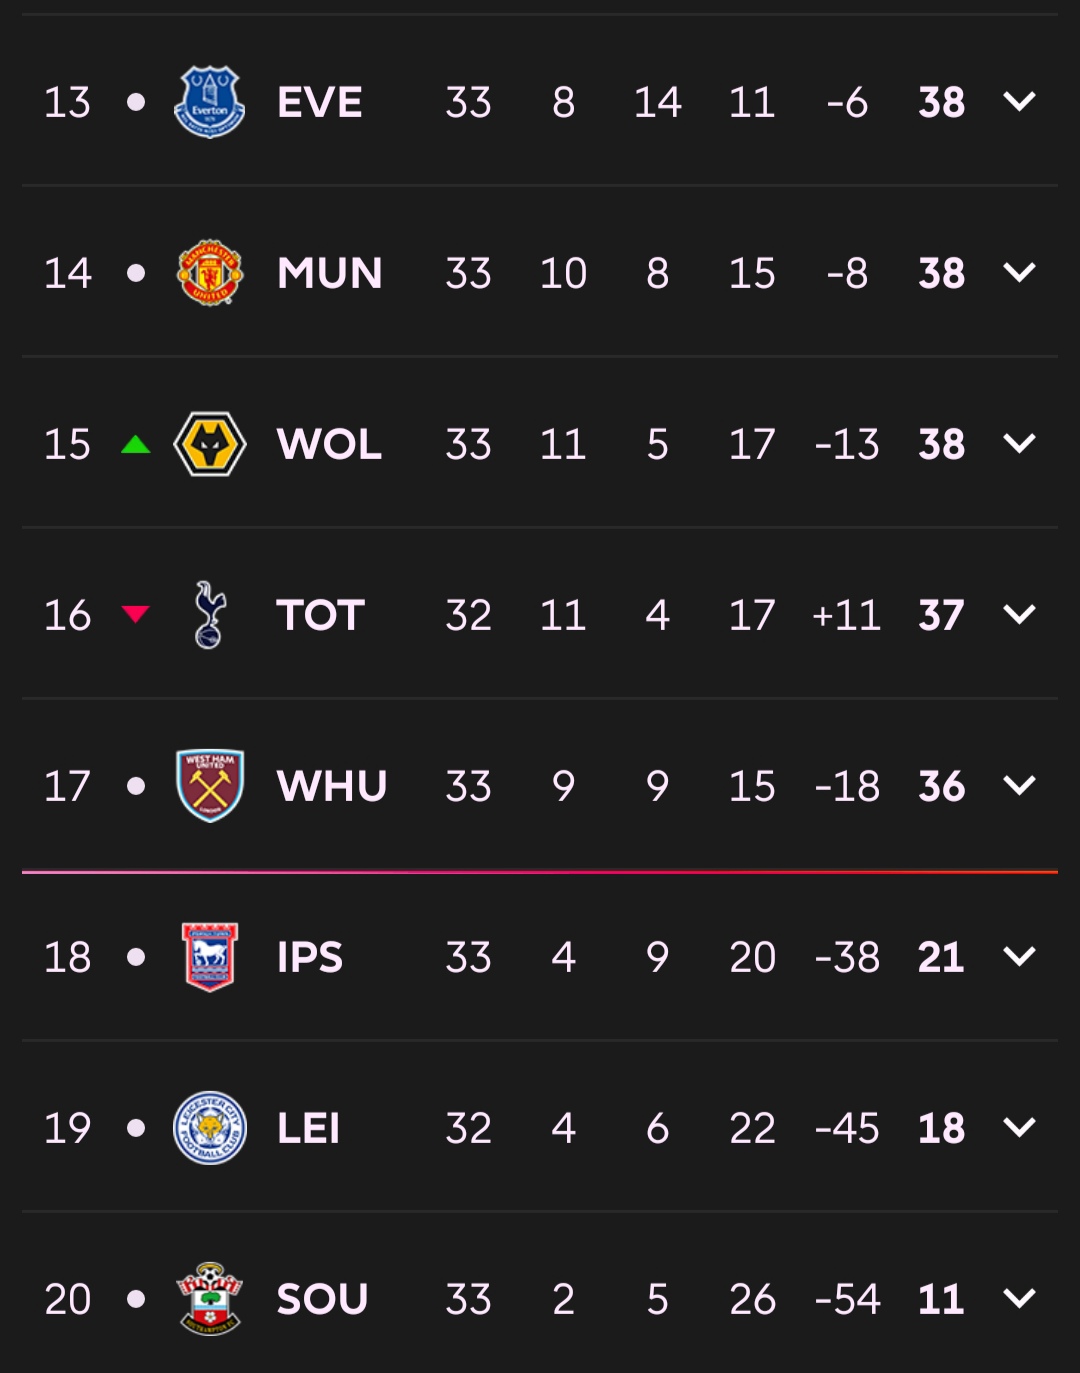Screen dimensions: 1080x1373
Task: Tap the Everton club crest
Action: click(x=209, y=102)
